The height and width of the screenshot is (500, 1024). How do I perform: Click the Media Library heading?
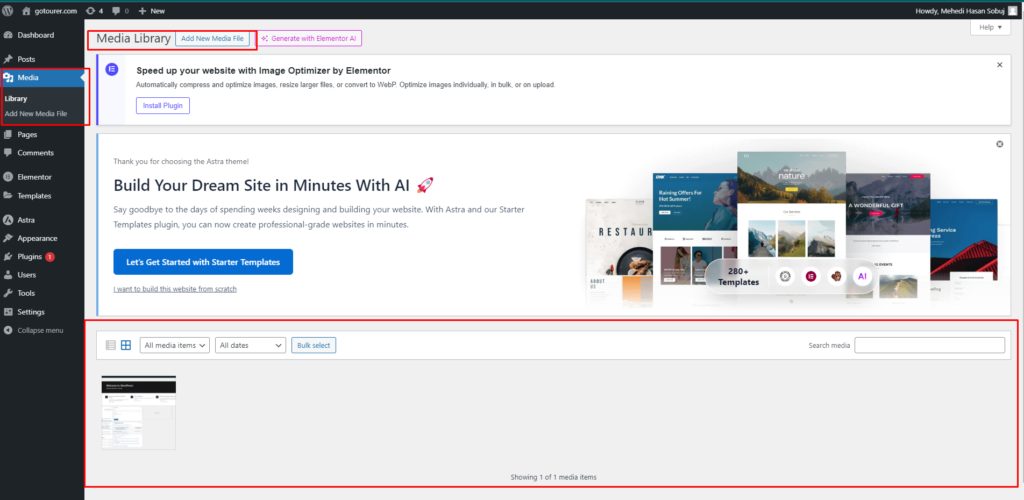(133, 39)
